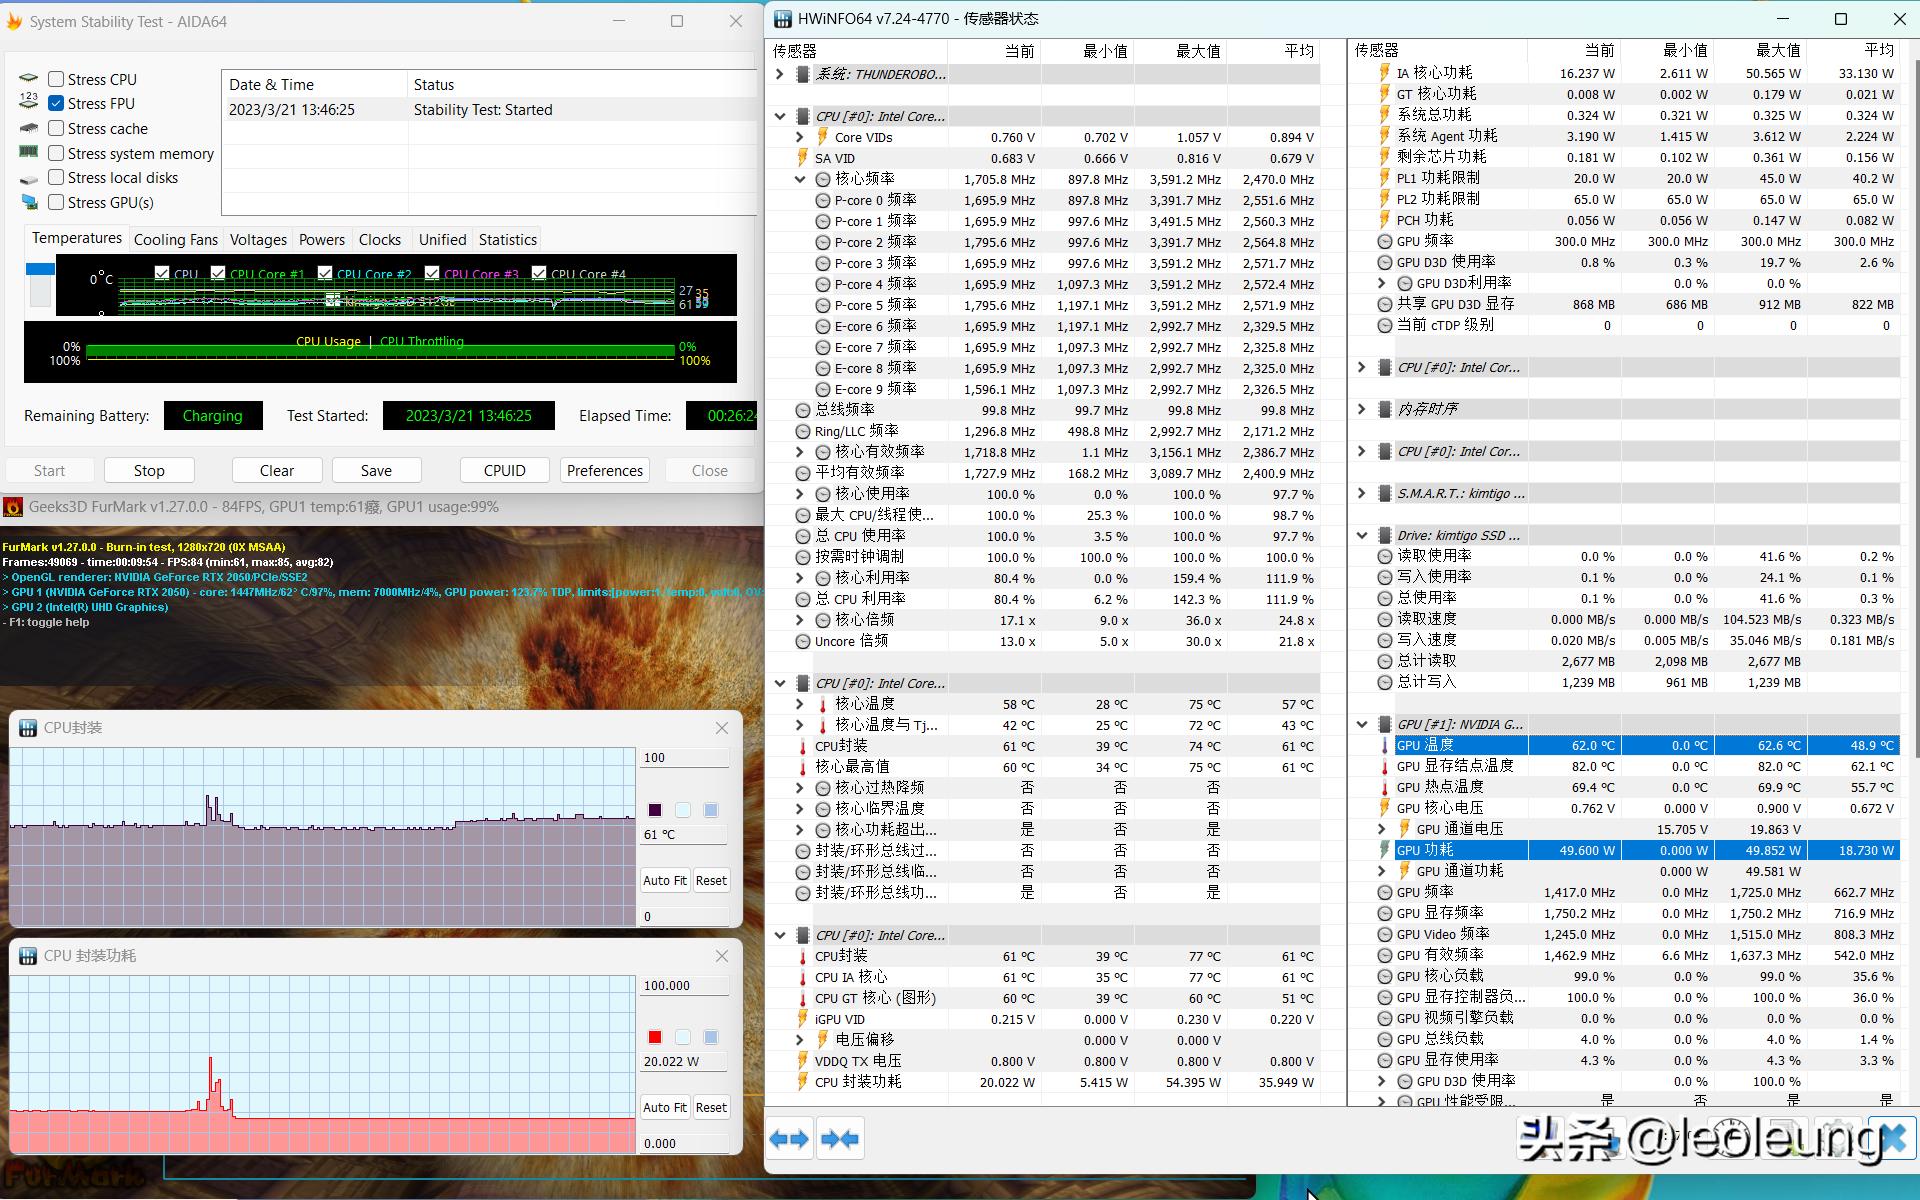Switch to the Cooling Fans tab
Viewport: 1920px width, 1200px height.
coord(175,240)
